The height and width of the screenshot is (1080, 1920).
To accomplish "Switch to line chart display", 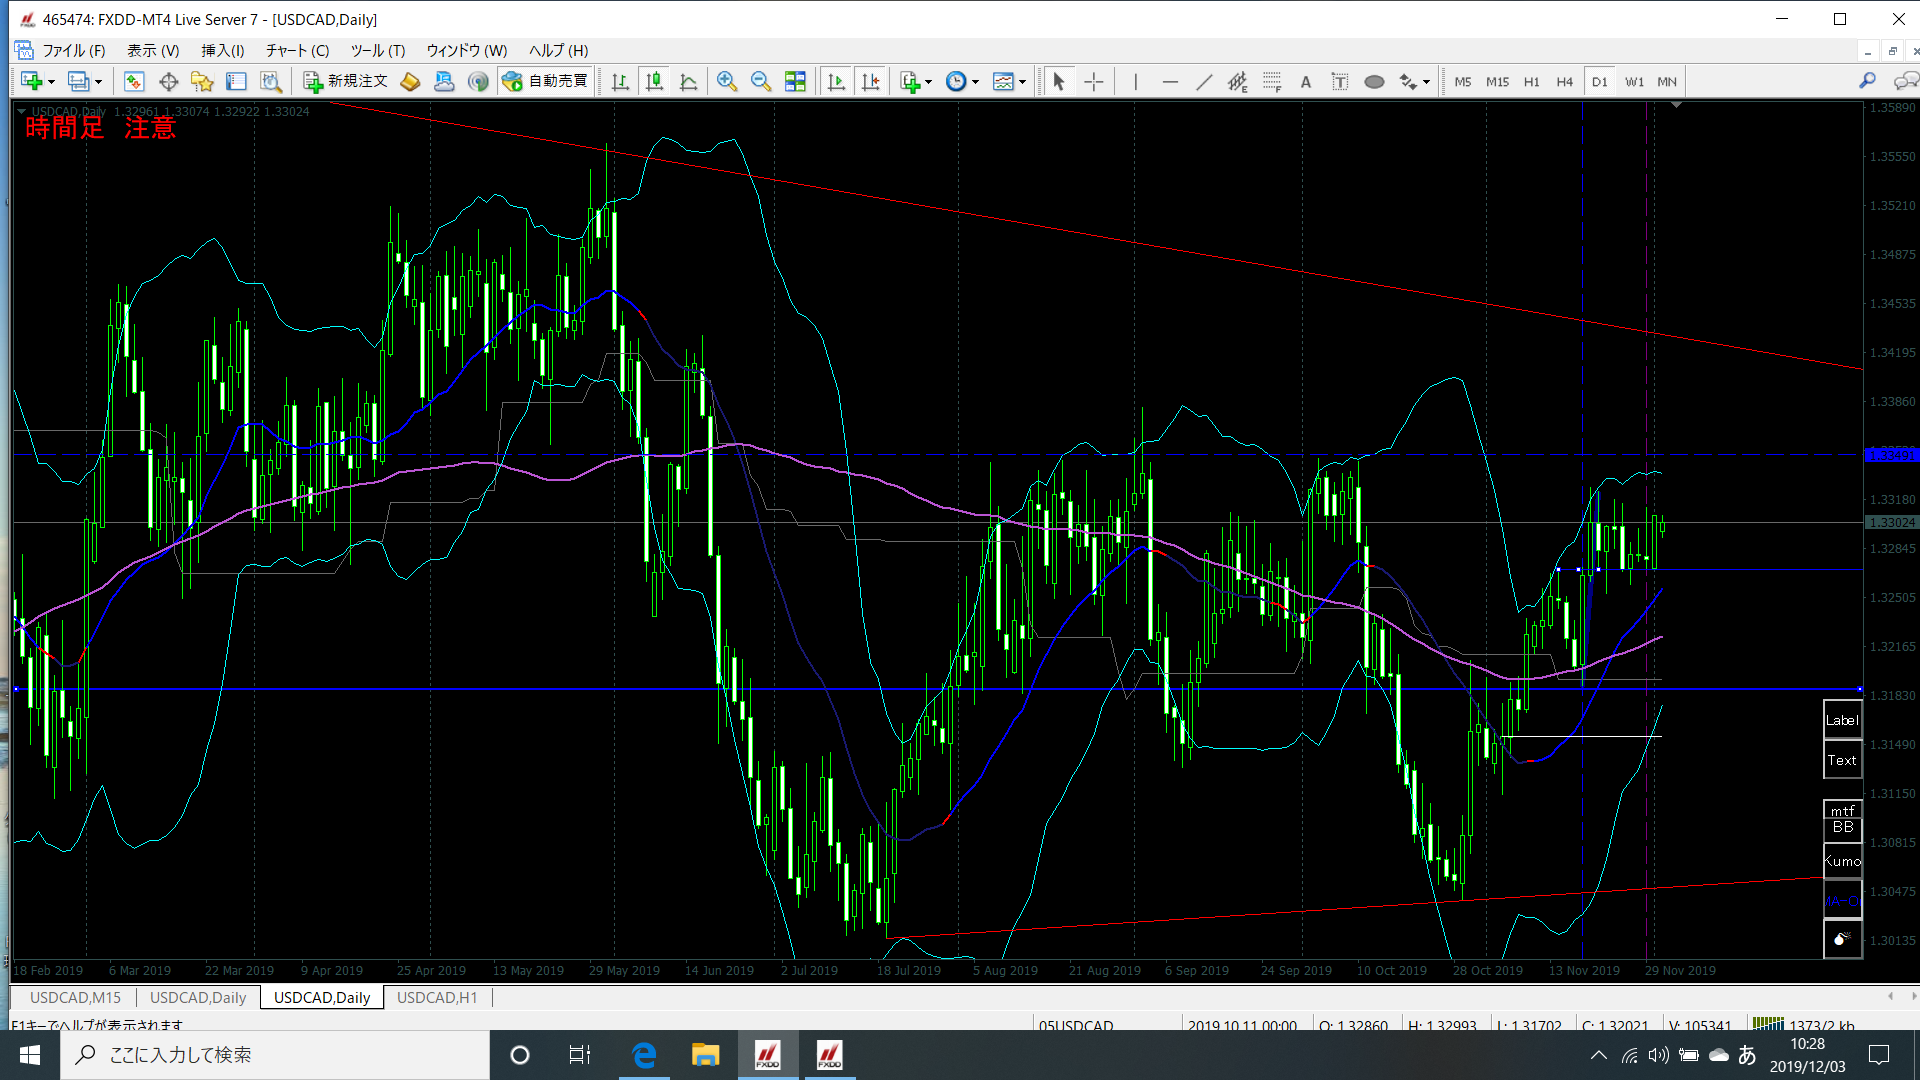I will (689, 82).
